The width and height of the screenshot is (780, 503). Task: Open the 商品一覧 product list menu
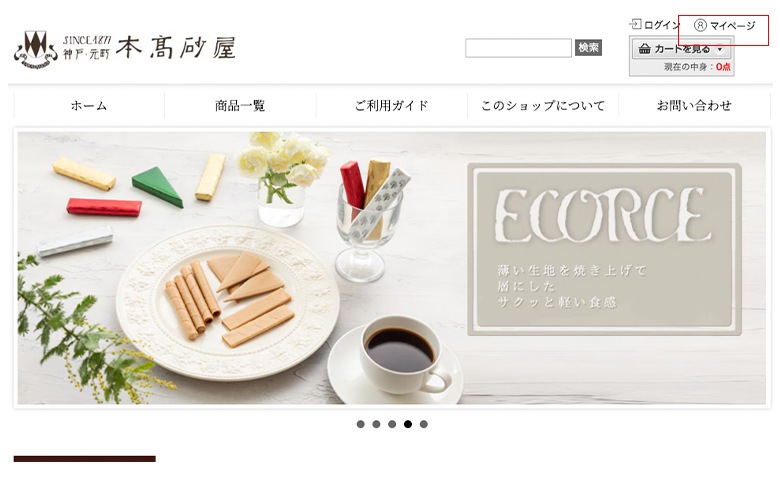point(240,105)
